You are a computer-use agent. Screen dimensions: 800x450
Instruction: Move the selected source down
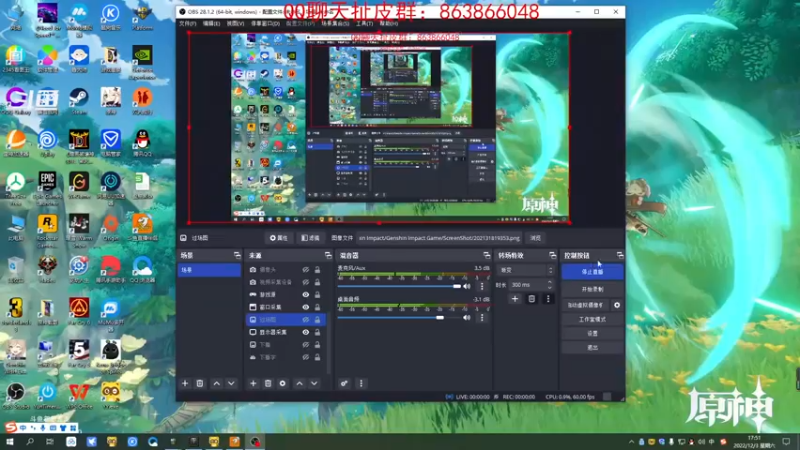tap(314, 383)
